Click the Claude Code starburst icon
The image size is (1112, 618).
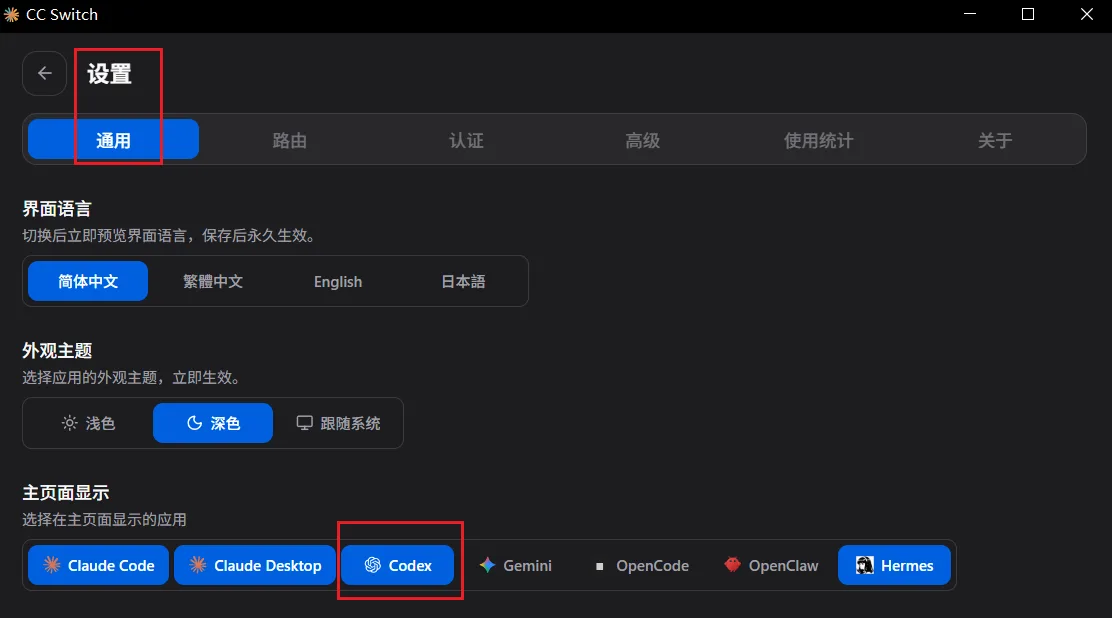(x=52, y=565)
